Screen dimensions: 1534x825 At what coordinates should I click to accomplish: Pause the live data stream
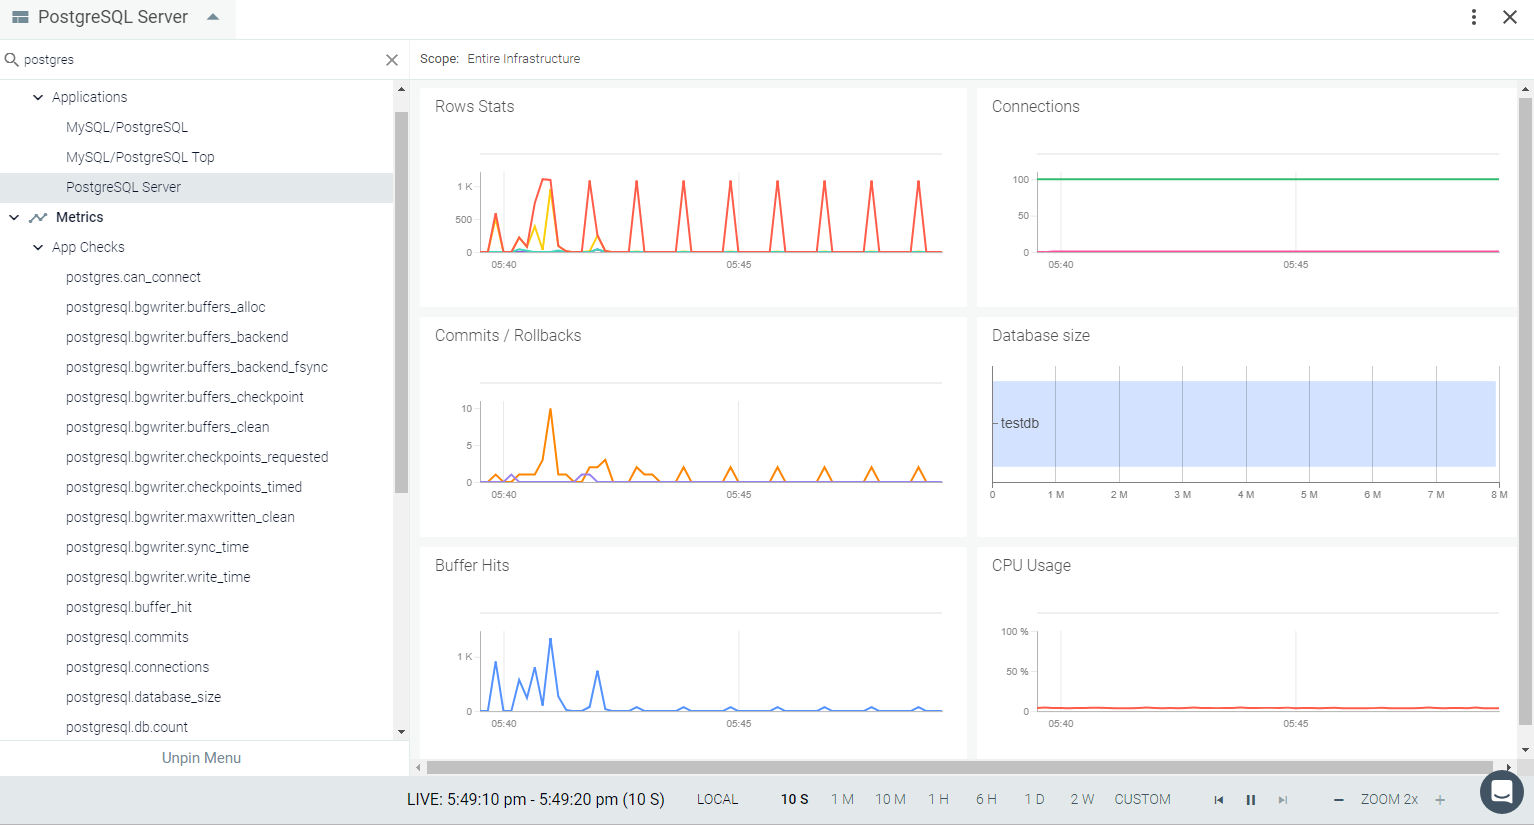click(1250, 800)
